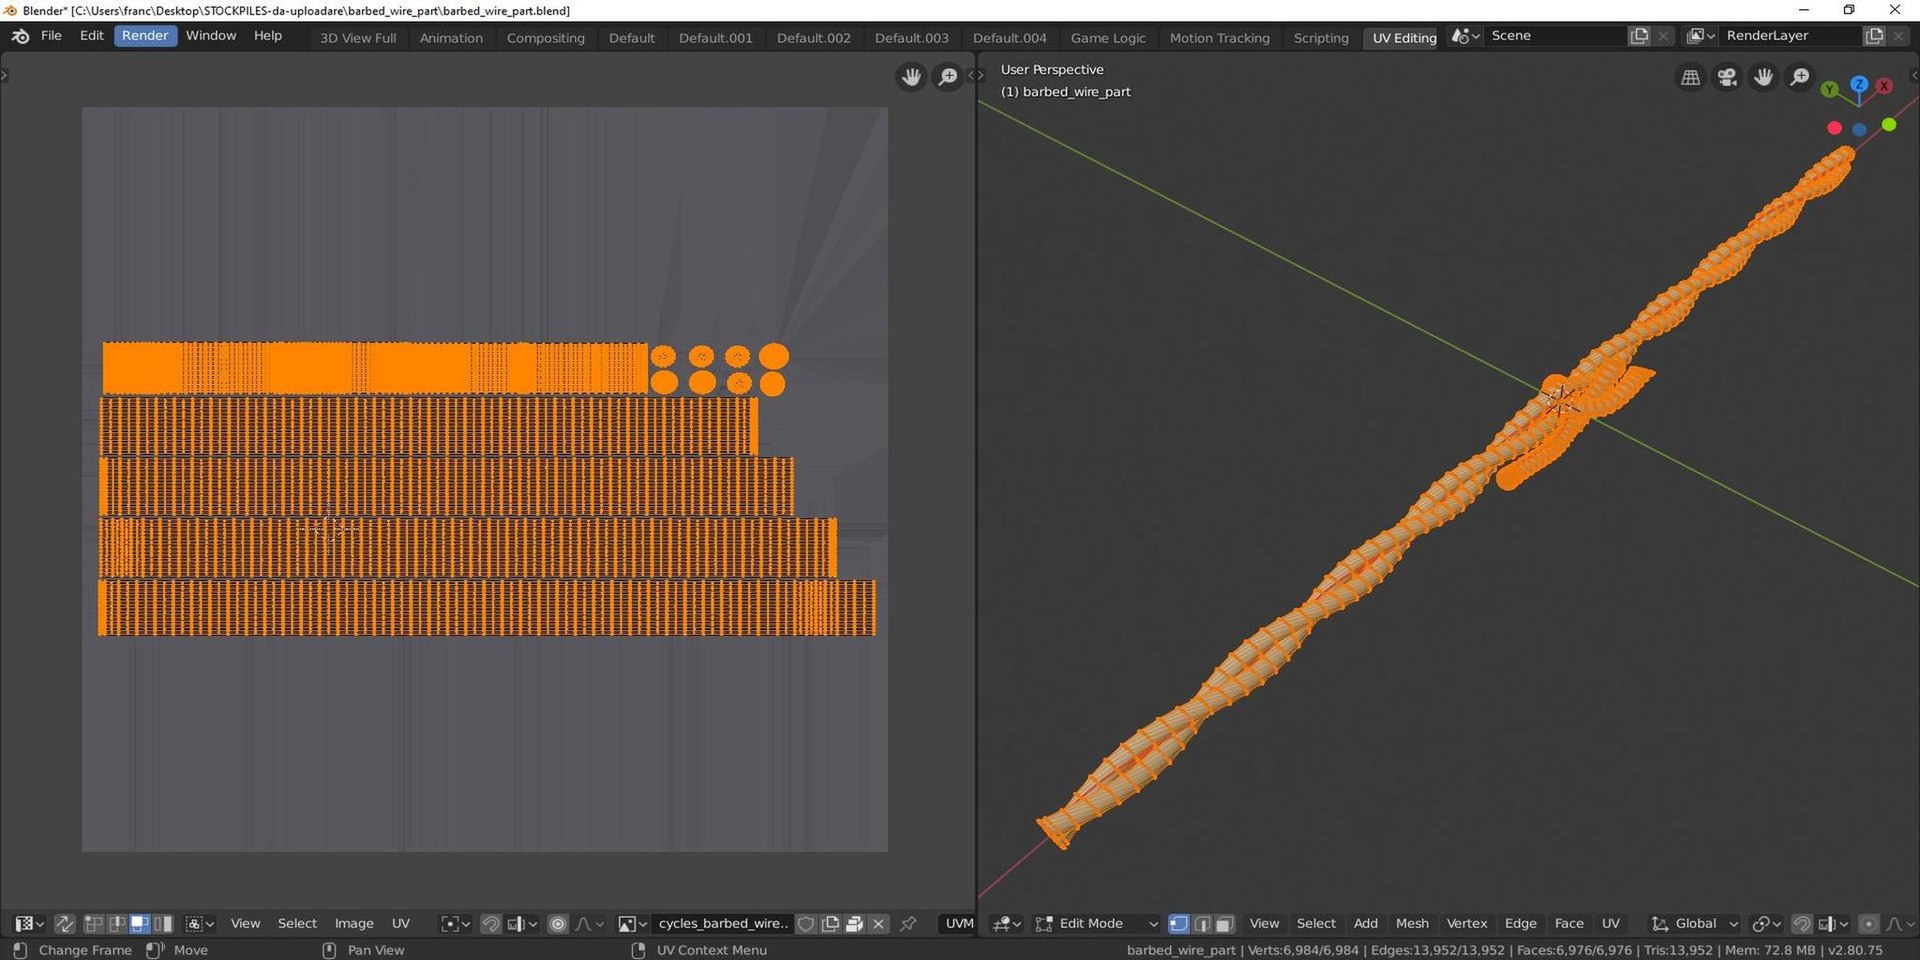The width and height of the screenshot is (1920, 960).
Task: Switch to the Compositing workspace tab
Action: [545, 38]
